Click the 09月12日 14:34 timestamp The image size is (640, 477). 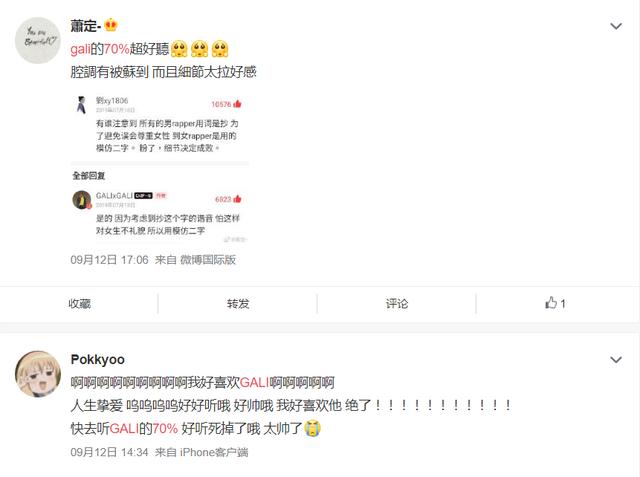[109, 452]
